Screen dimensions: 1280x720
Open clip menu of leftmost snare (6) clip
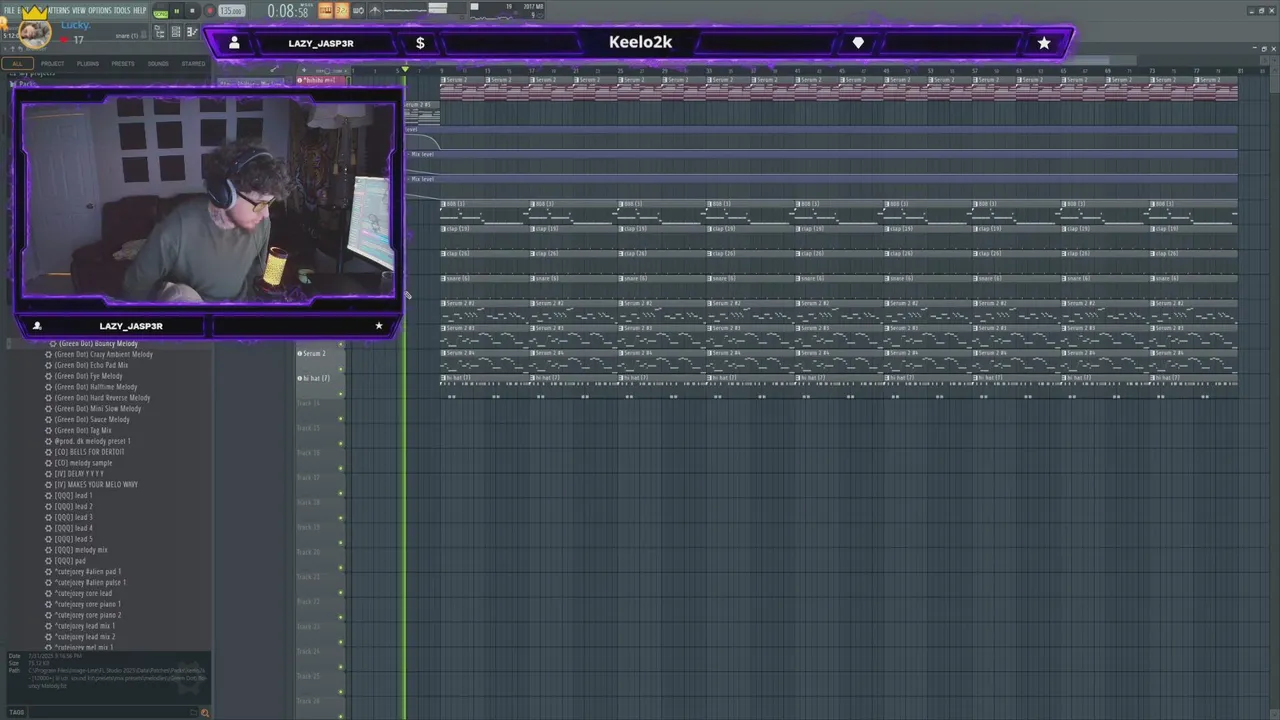444,278
